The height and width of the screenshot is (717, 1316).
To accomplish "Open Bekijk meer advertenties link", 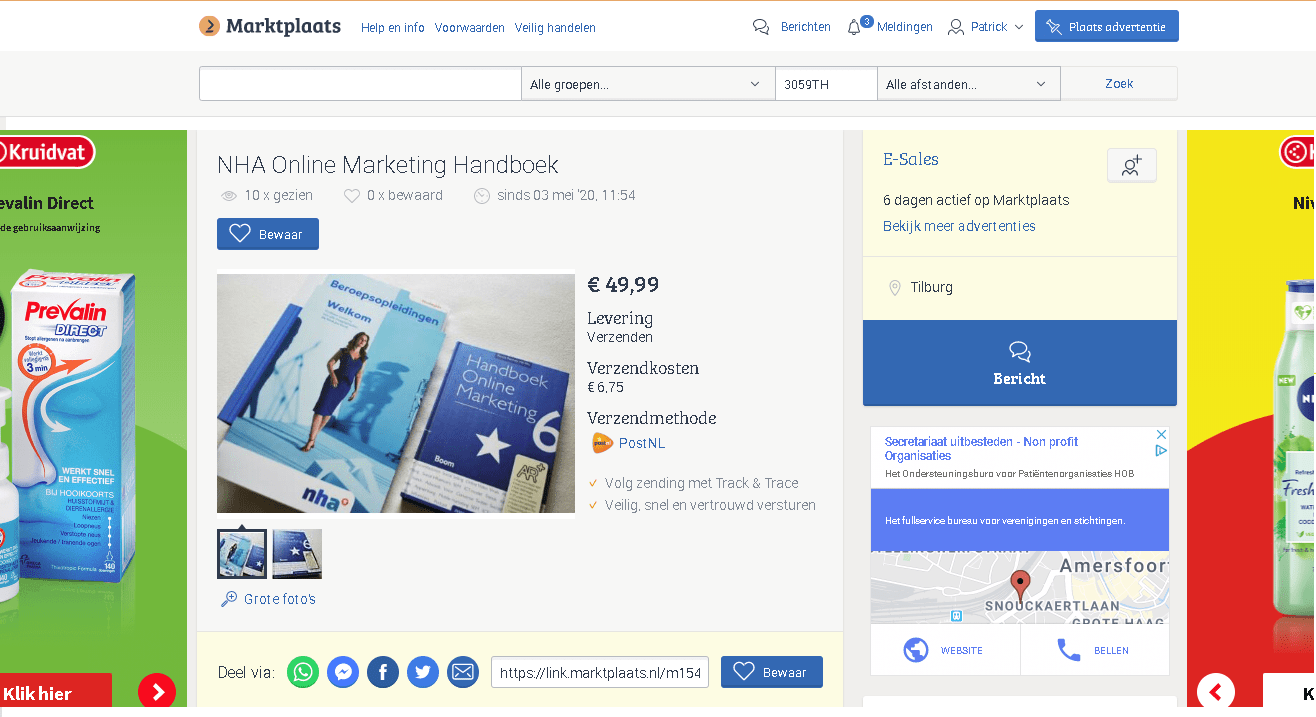I will pos(959,226).
